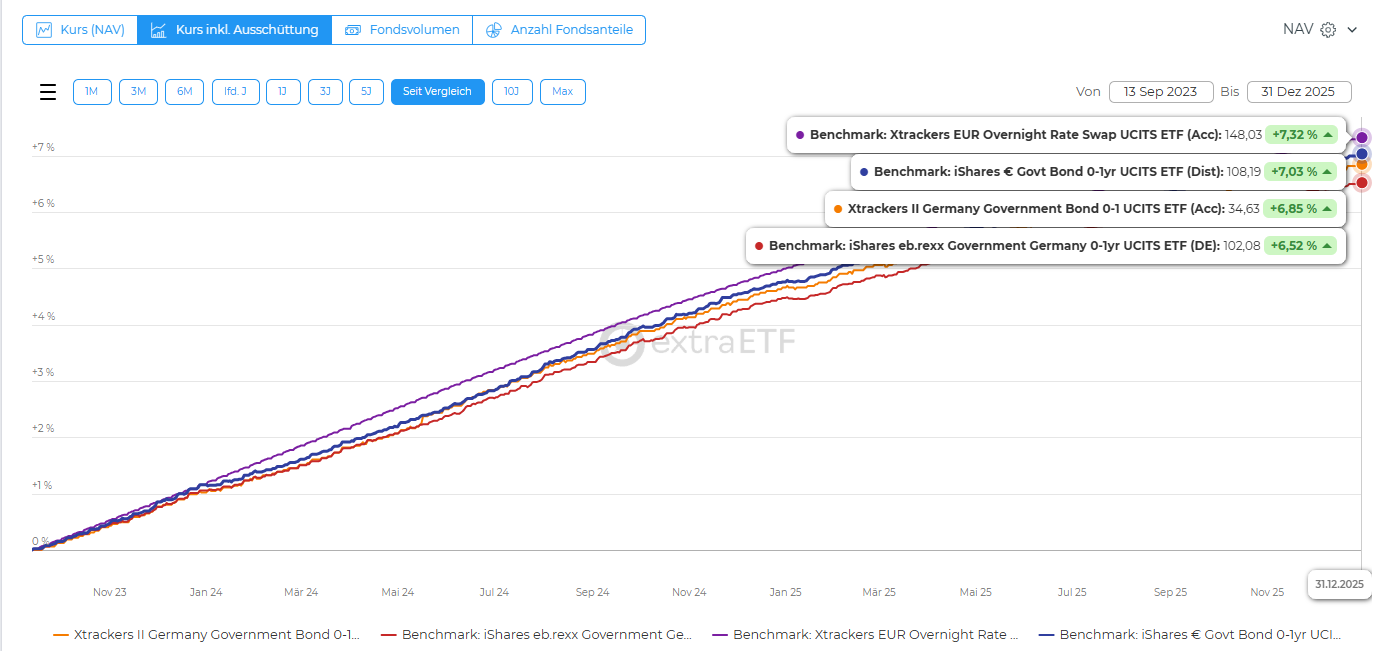Screen dimensions: 1385x651
Task: Select the Max time range button
Action: coord(562,92)
